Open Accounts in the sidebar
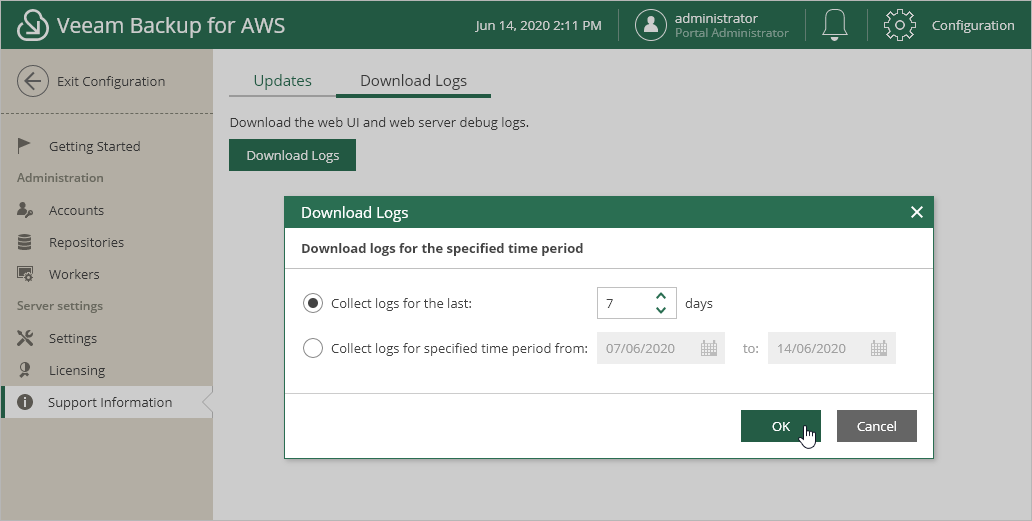This screenshot has width=1032, height=521. (76, 211)
